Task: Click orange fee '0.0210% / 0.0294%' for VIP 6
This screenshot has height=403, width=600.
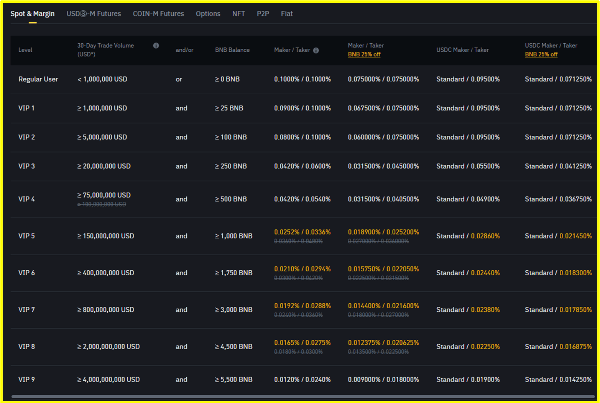Action: point(302,269)
